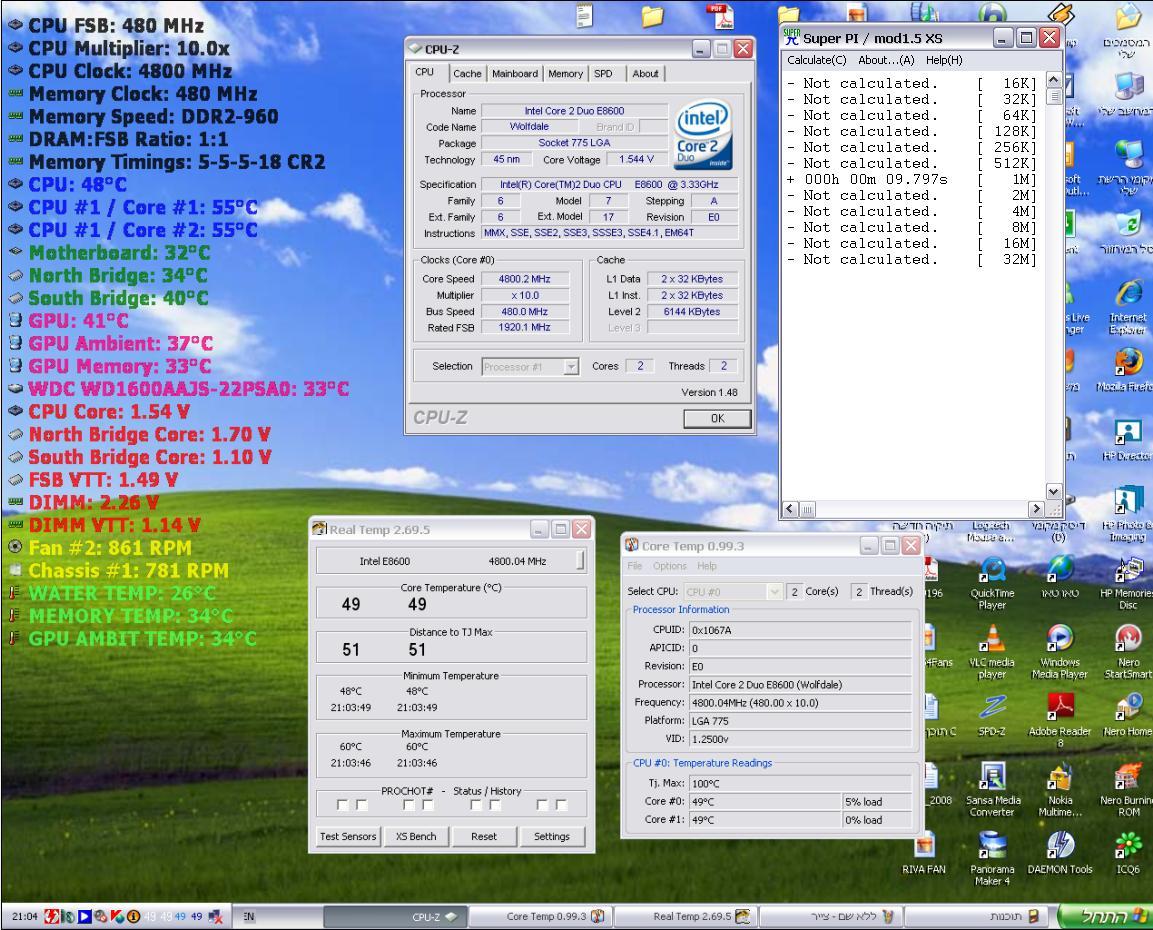Switch to the Mainboard tab in CPU-Z

pyautogui.click(x=515, y=74)
